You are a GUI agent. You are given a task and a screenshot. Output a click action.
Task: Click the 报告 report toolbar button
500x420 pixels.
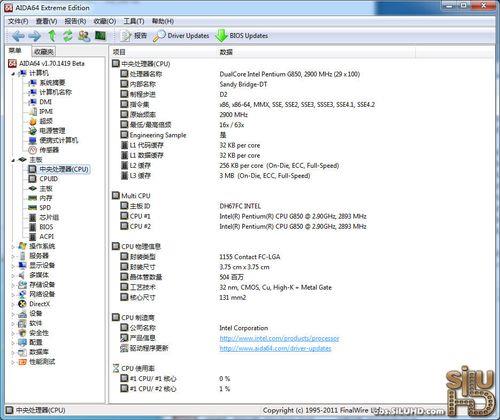134,36
